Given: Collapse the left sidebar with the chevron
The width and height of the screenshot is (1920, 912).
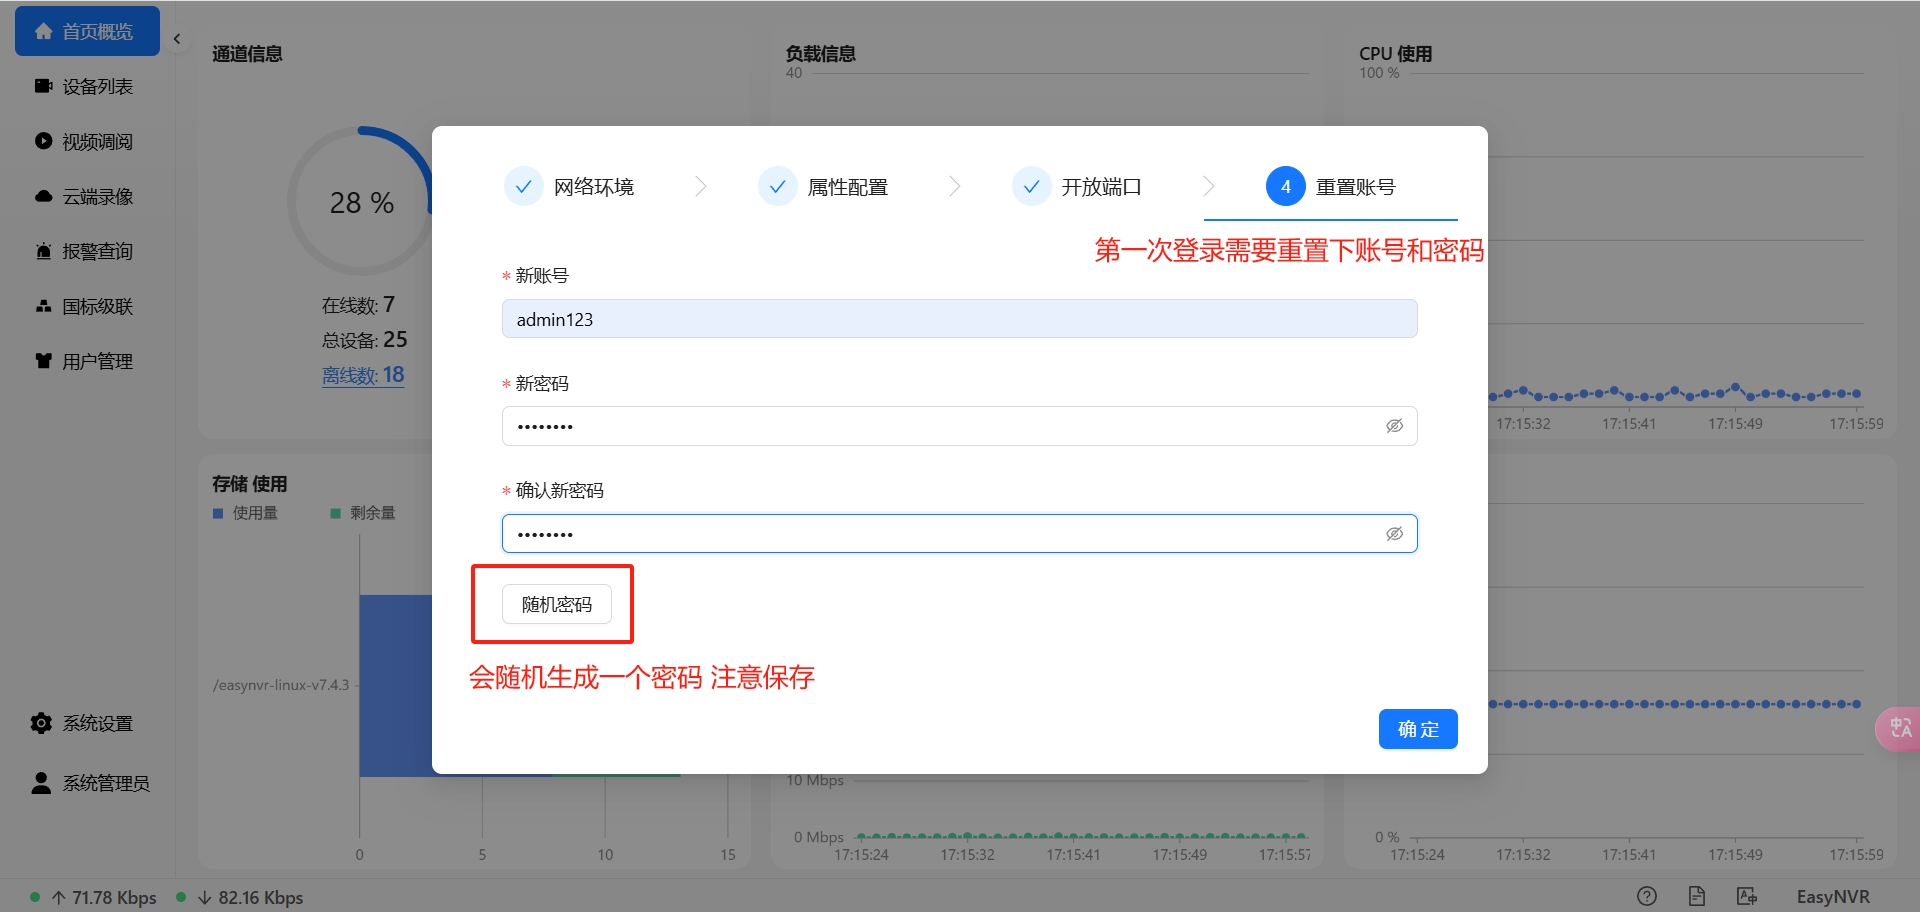Looking at the screenshot, I should [177, 38].
